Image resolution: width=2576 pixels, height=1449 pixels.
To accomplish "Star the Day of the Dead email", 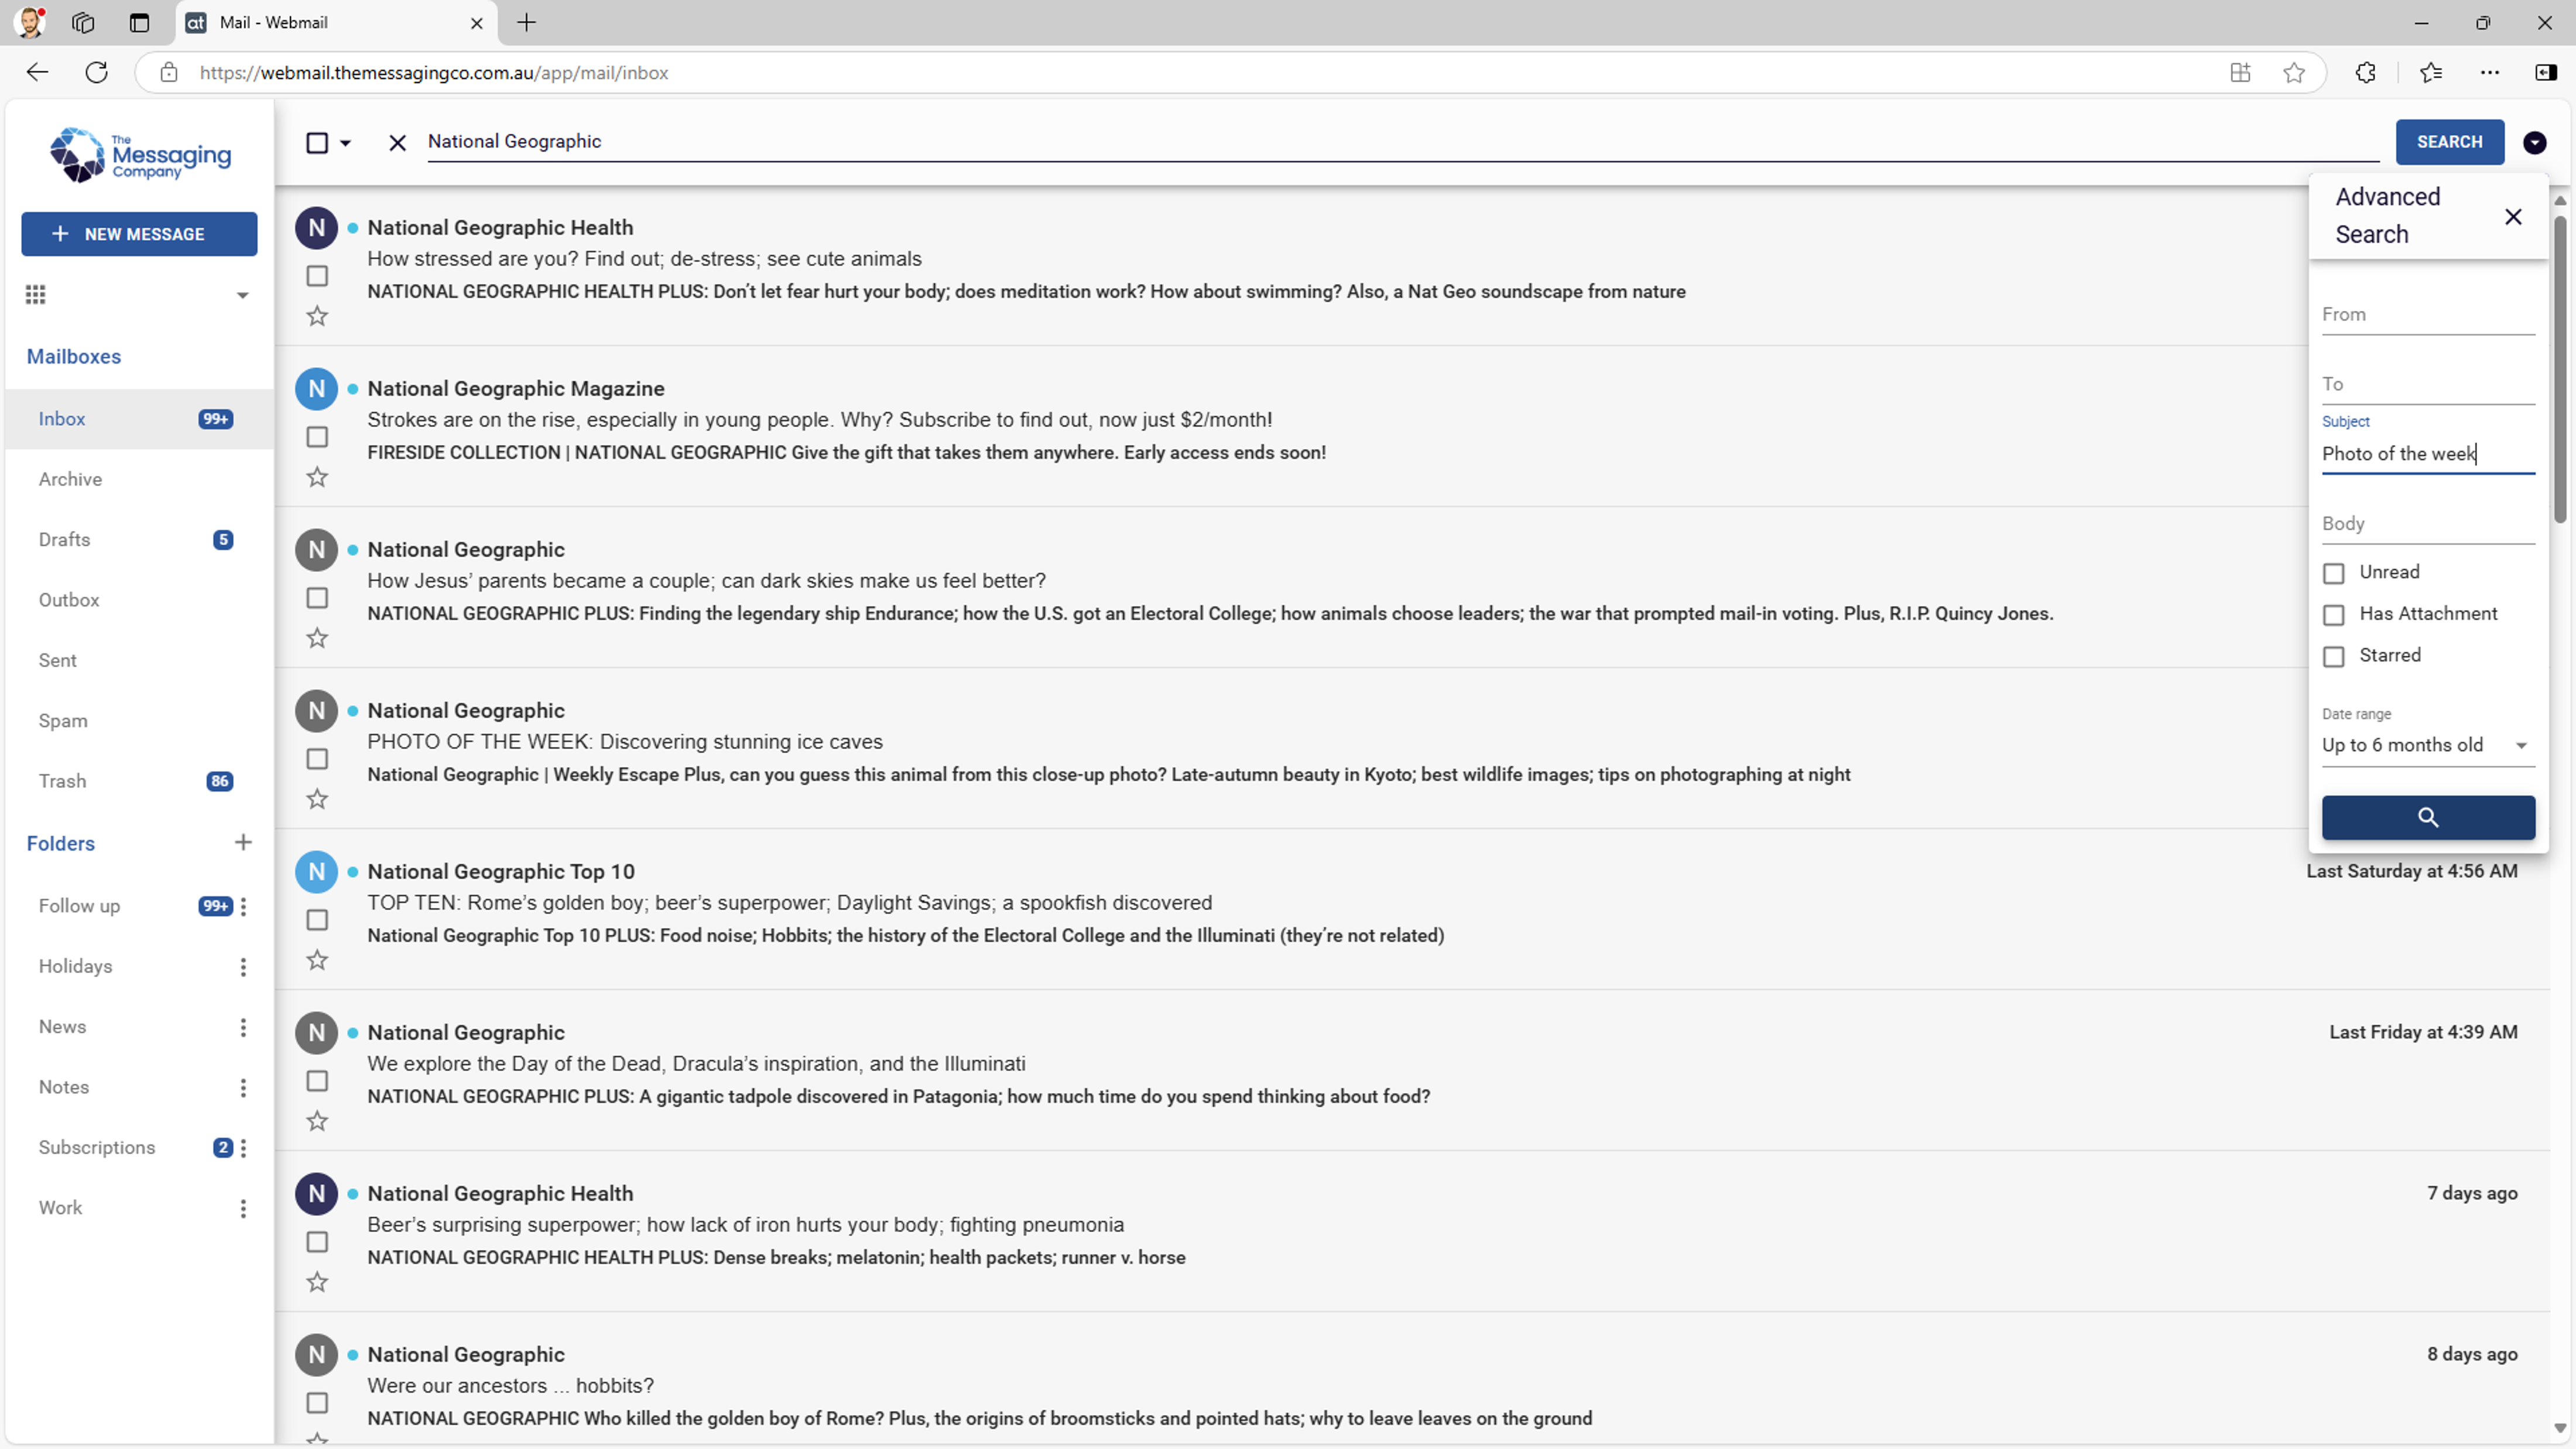I will [x=317, y=1121].
